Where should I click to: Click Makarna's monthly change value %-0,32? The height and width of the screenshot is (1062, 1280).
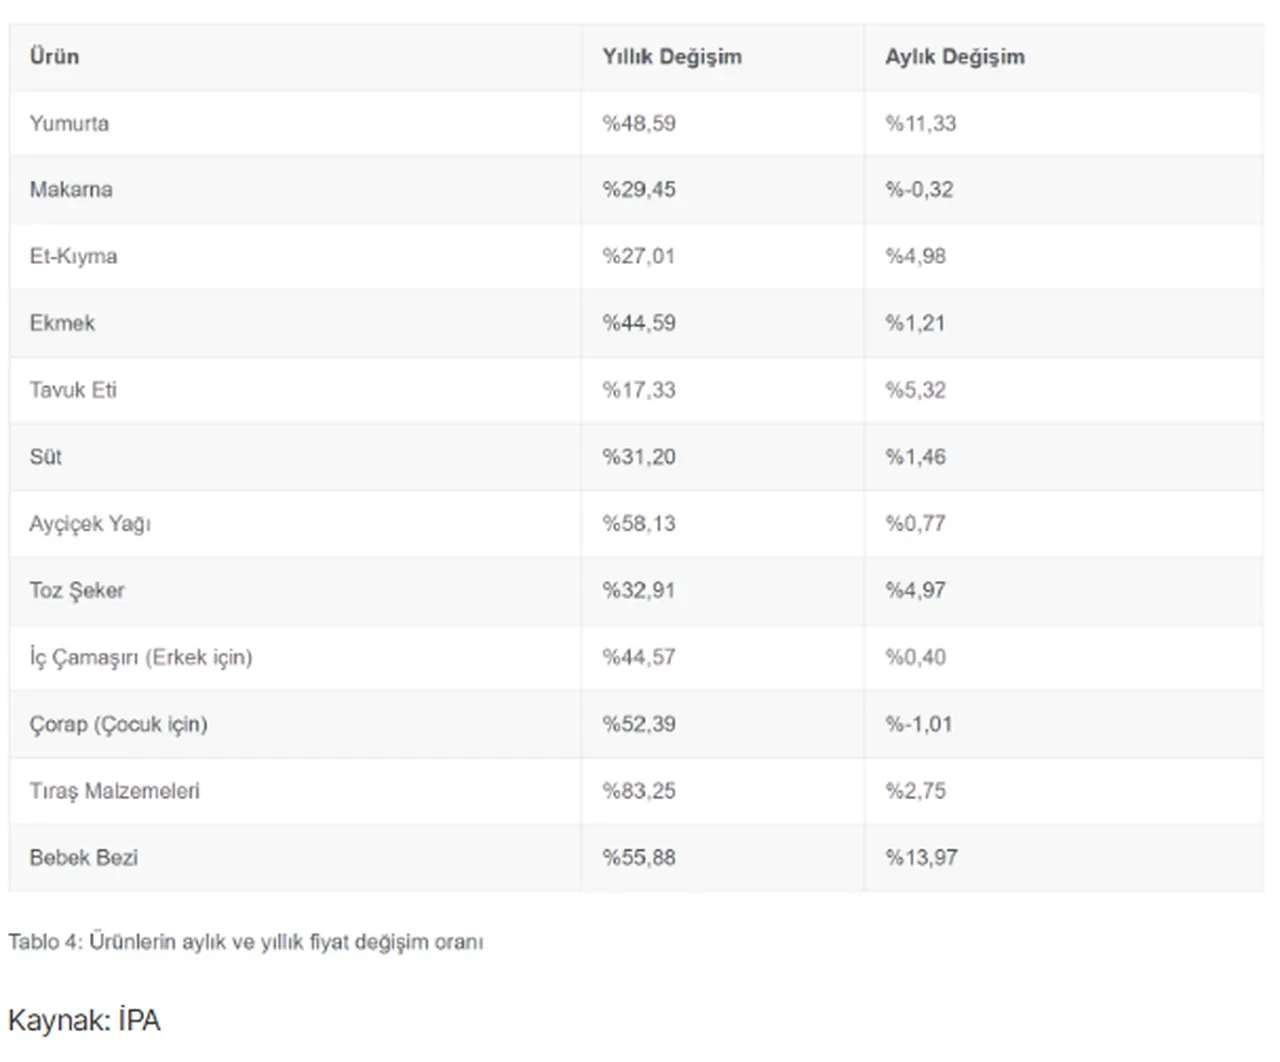[919, 190]
